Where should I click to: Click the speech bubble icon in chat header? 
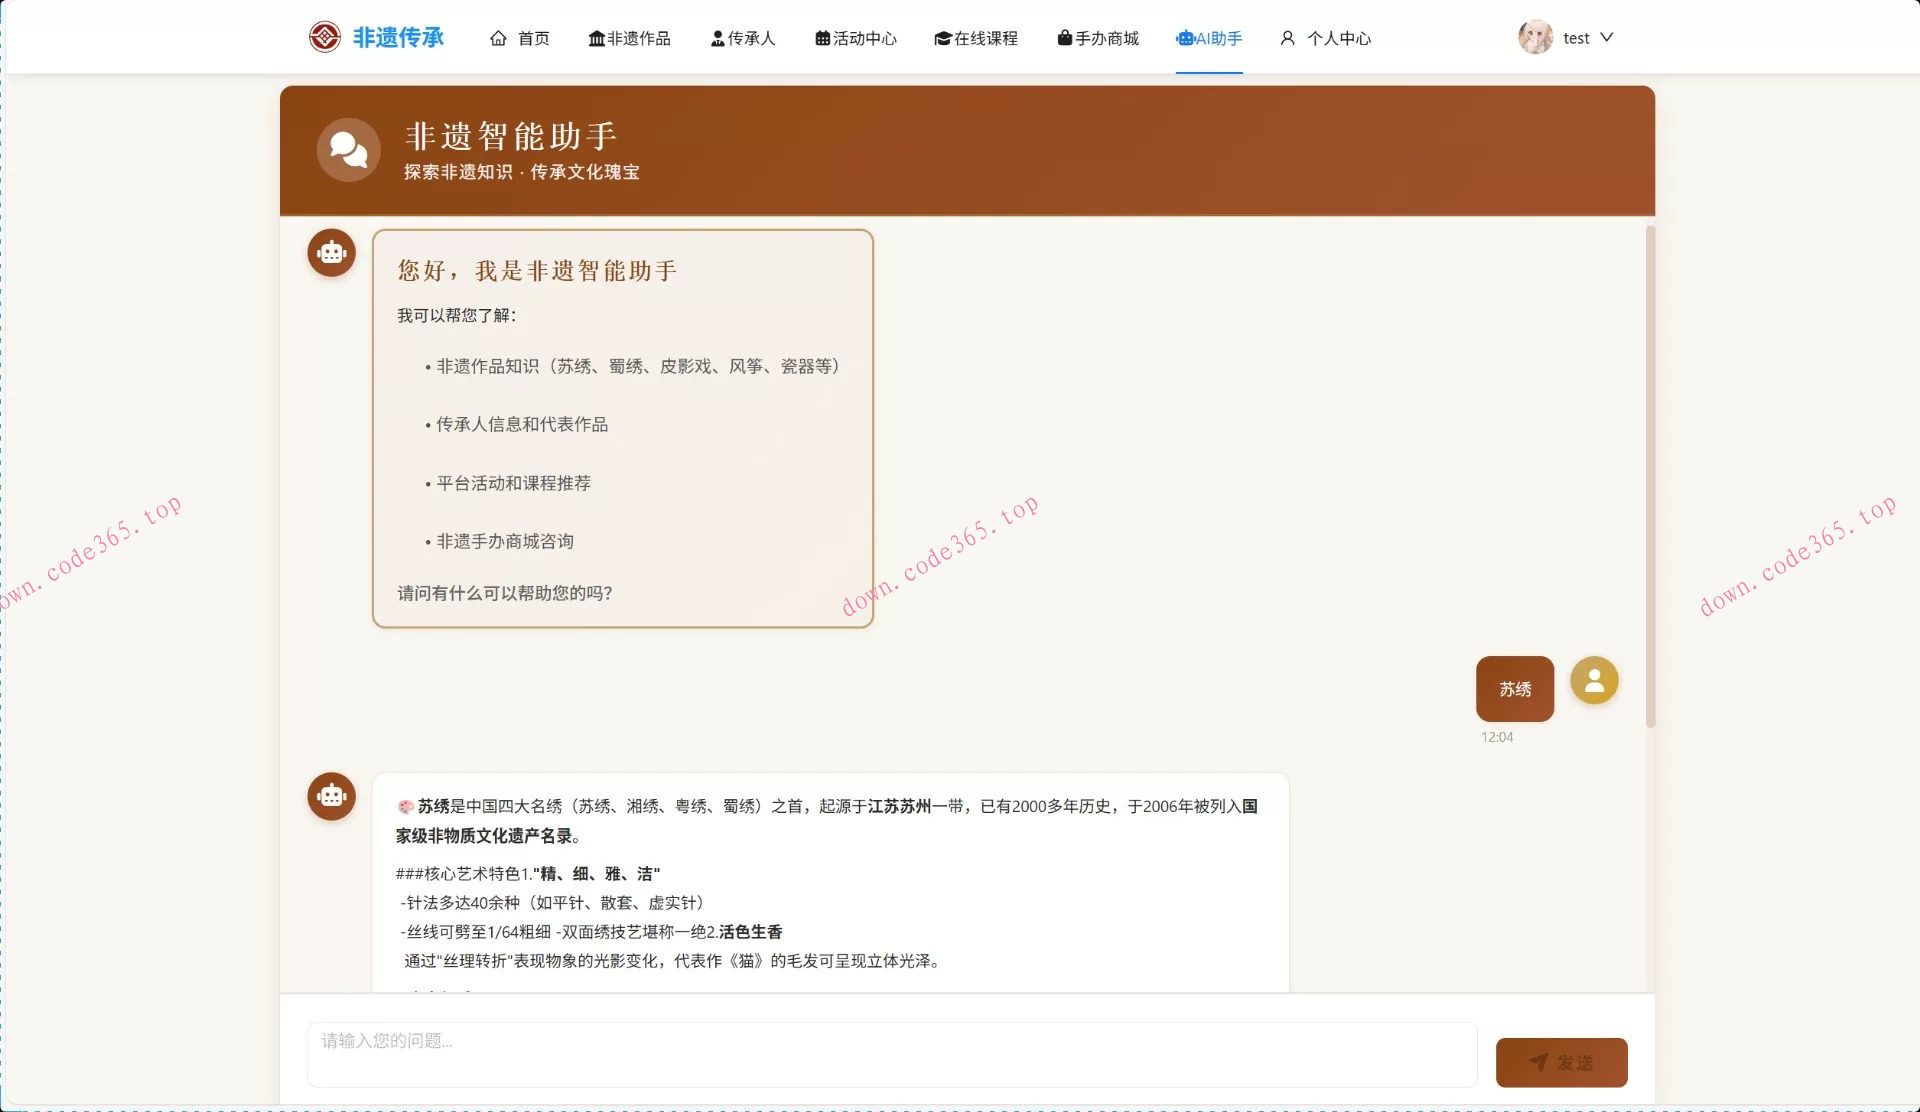click(349, 149)
